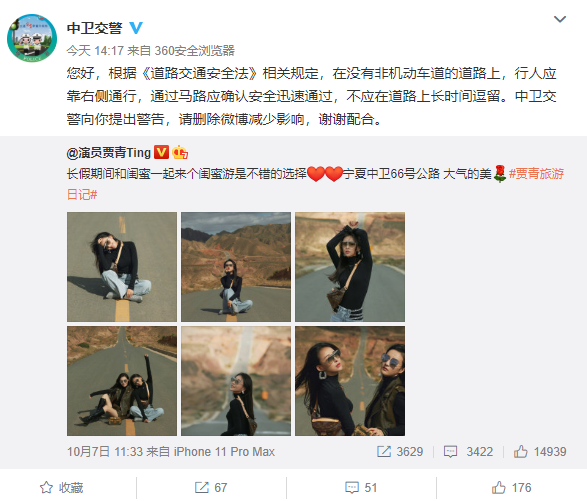Open the 中卫交警 profile avatar
The width and height of the screenshot is (587, 501).
(x=32, y=38)
